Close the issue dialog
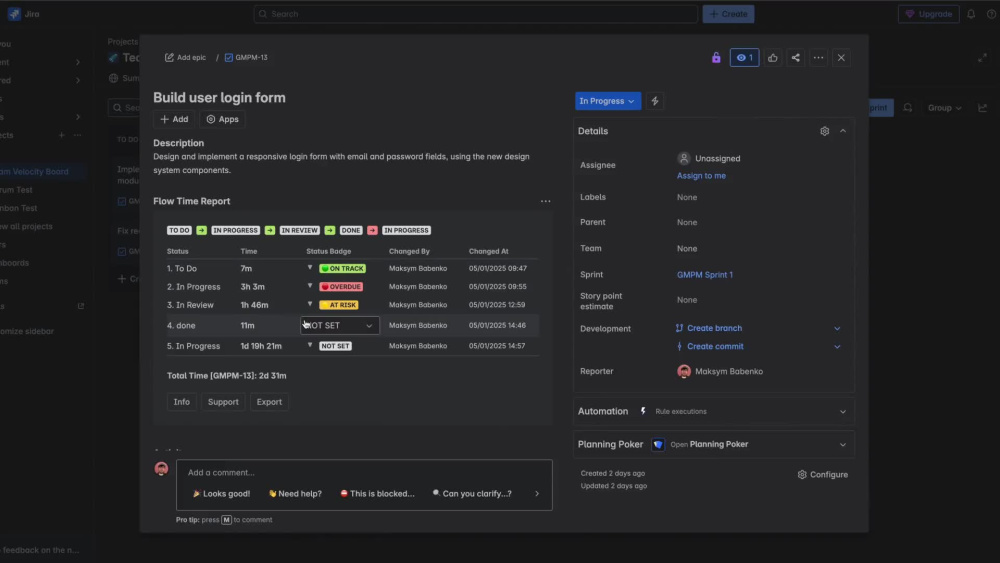This screenshot has width=1000, height=563. (841, 58)
